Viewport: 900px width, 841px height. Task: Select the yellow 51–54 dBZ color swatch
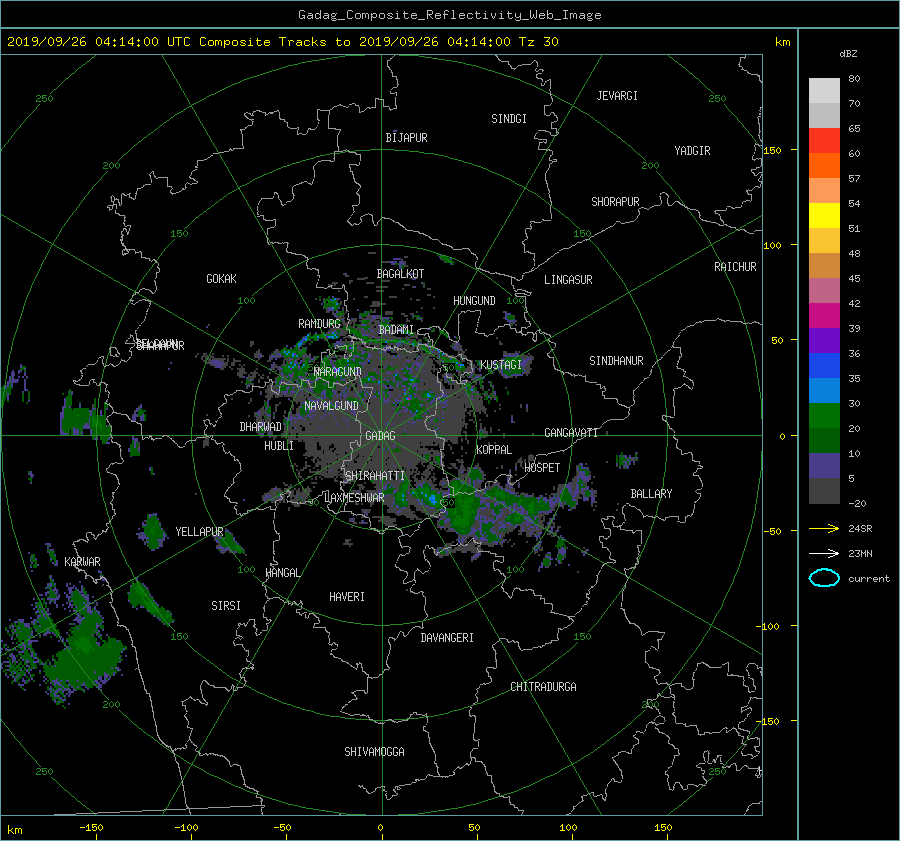click(x=824, y=215)
